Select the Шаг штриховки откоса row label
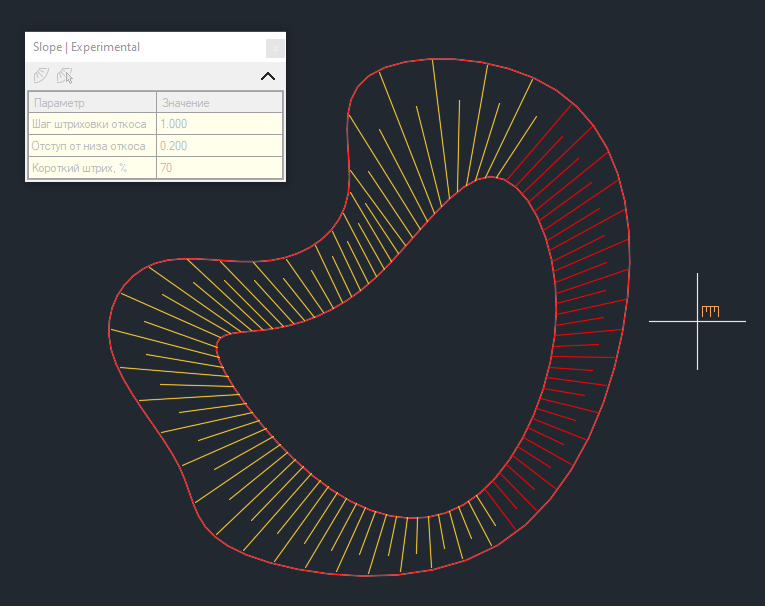 (x=91, y=124)
